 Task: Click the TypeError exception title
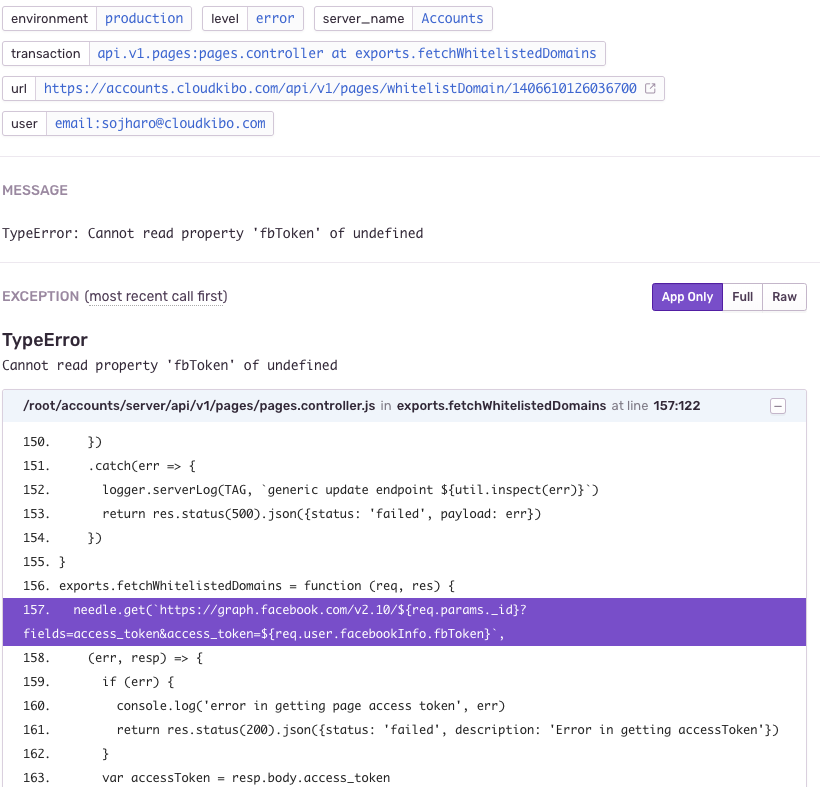pyautogui.click(x=45, y=340)
